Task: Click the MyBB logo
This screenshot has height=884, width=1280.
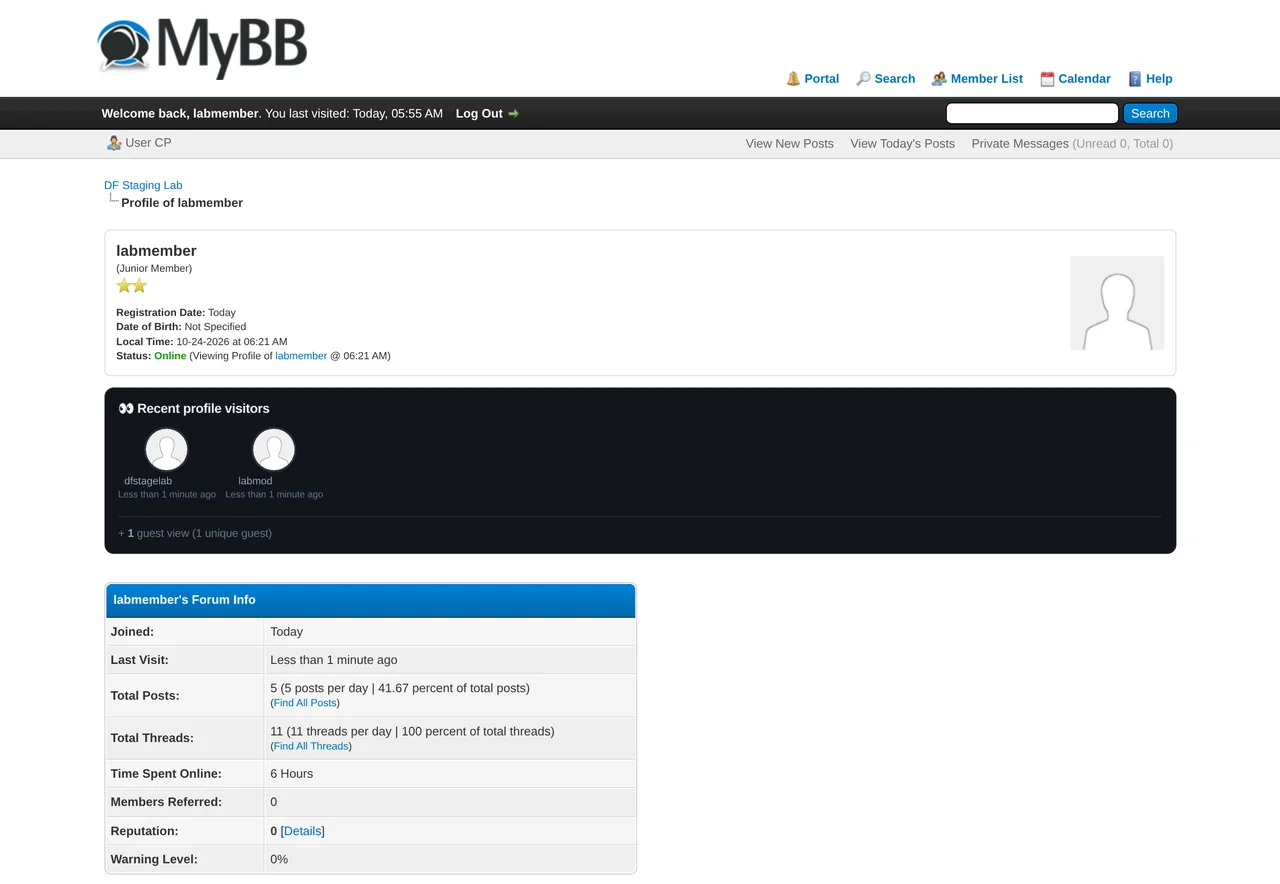Action: coord(202,47)
